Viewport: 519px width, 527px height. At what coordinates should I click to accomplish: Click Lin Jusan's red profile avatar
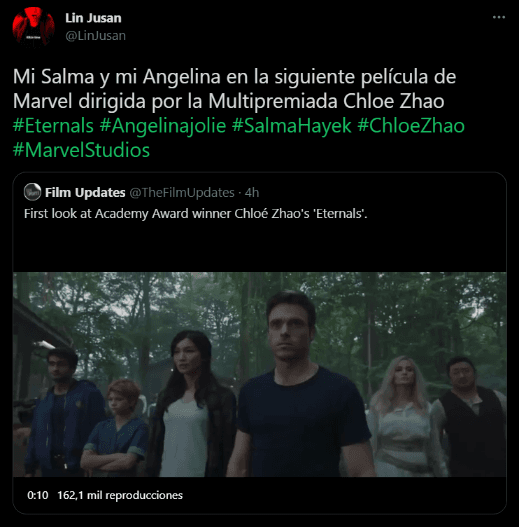pyautogui.click(x=33, y=27)
